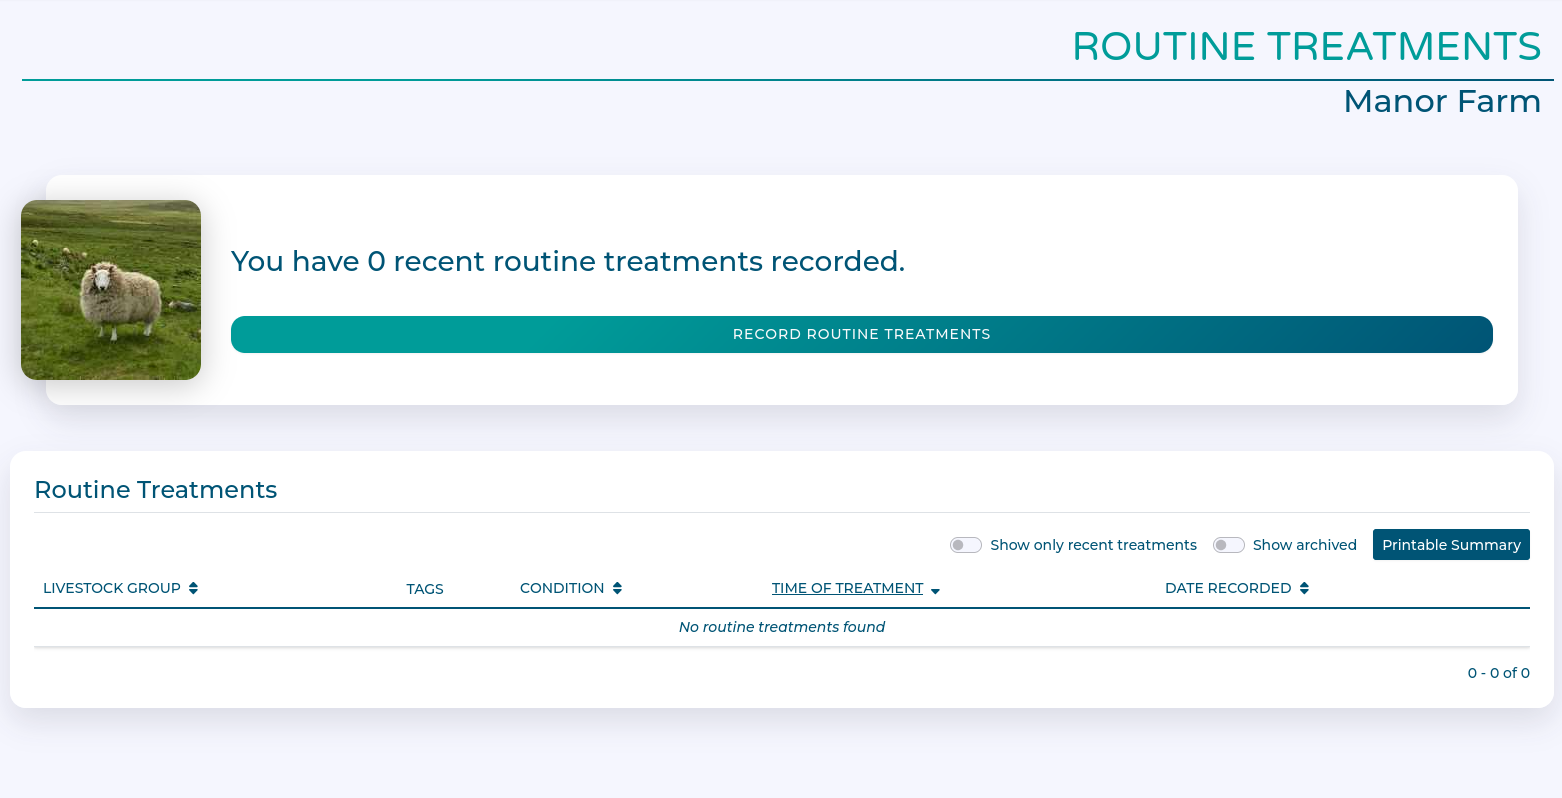Open the Printable Summary
This screenshot has width=1562, height=798.
click(1451, 544)
